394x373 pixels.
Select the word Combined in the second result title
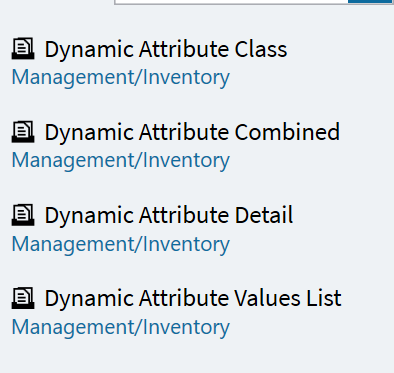pos(287,132)
